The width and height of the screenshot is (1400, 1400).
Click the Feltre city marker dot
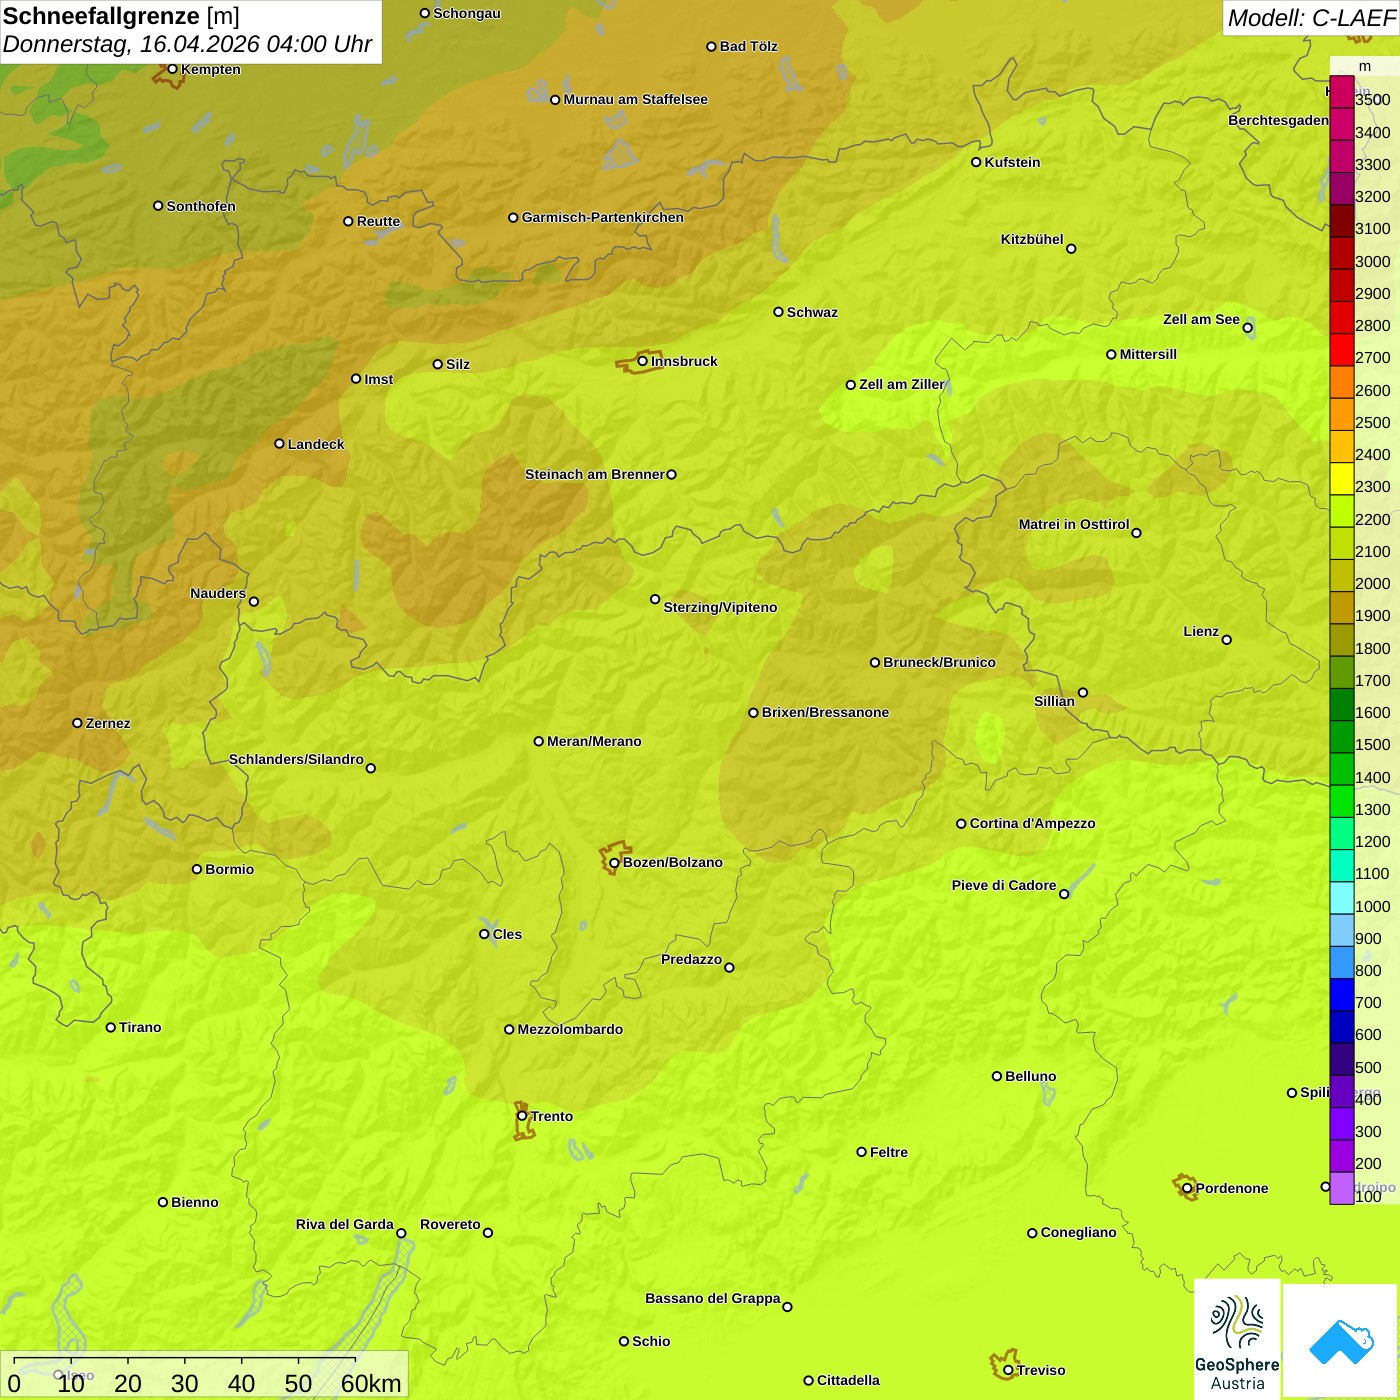(x=861, y=1152)
